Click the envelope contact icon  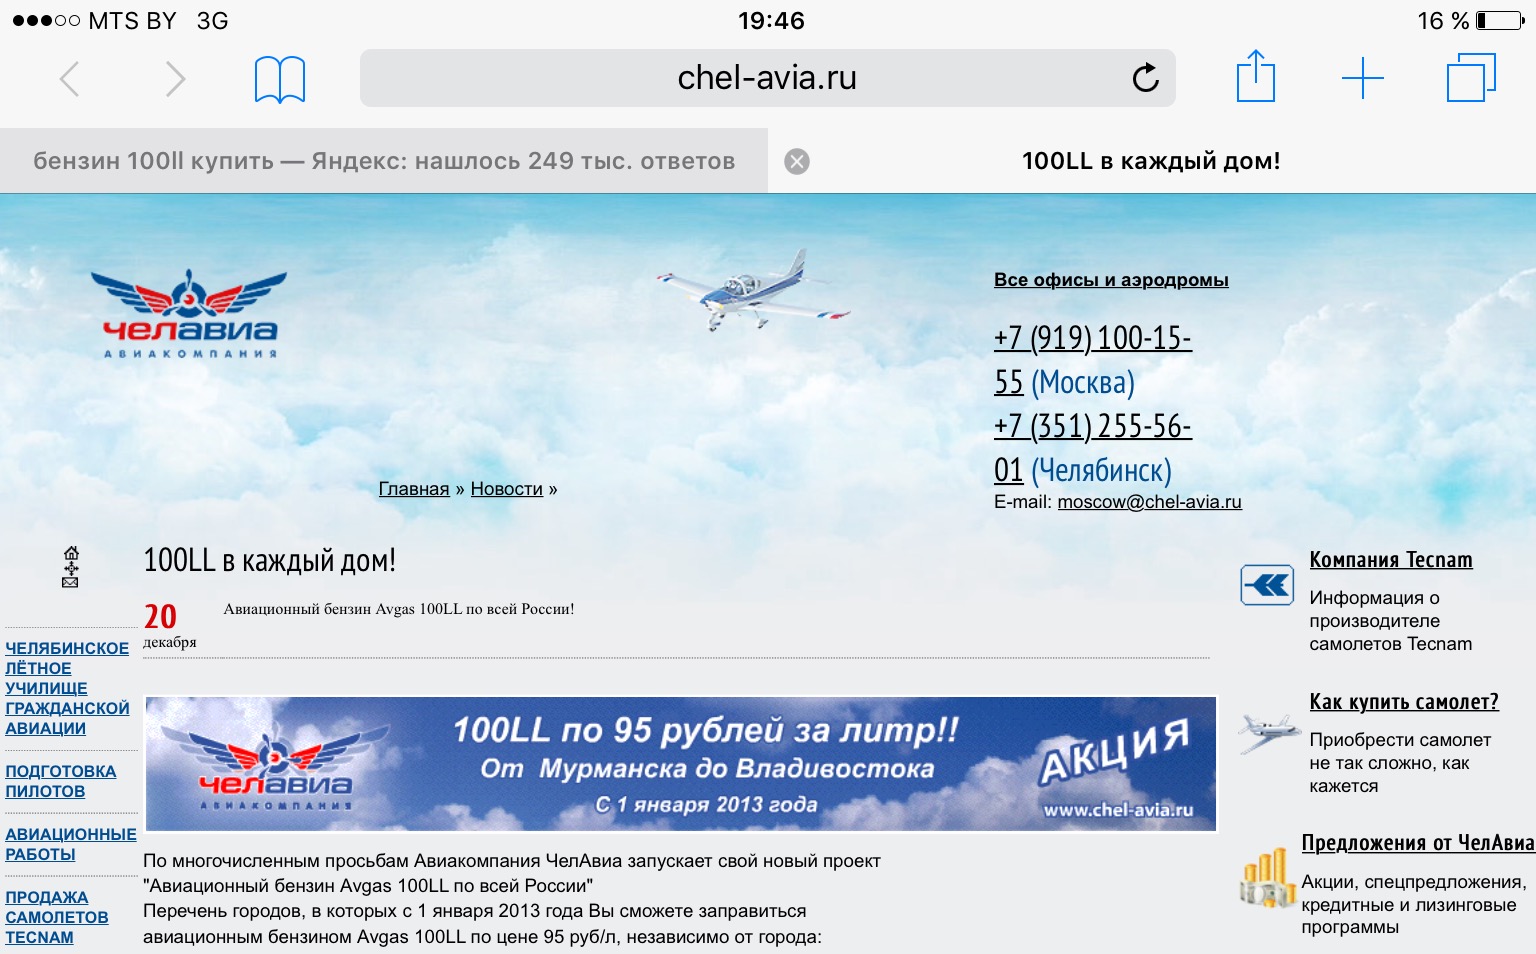click(x=70, y=582)
